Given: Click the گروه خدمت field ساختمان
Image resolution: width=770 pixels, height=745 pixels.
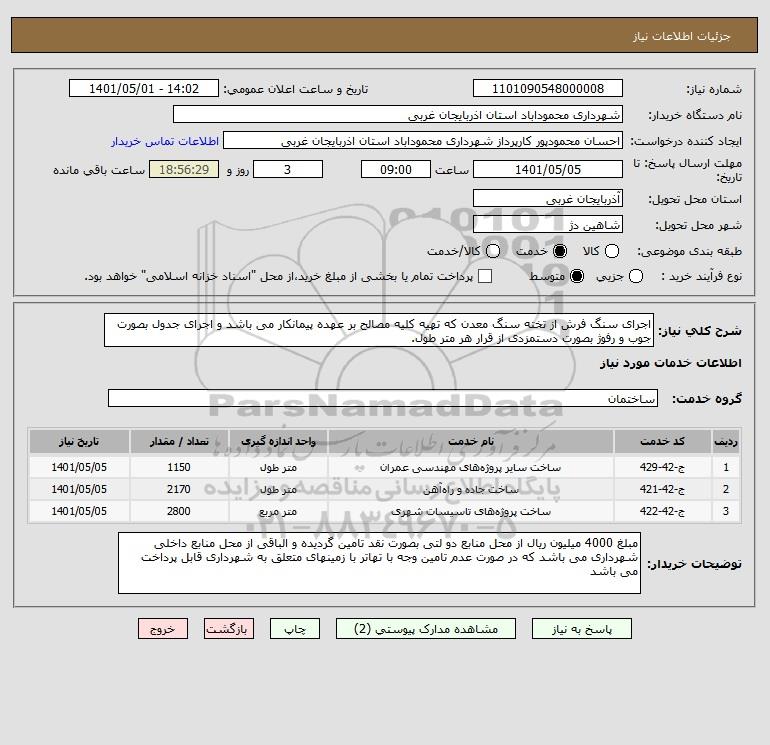Looking at the screenshot, I should pos(383,398).
